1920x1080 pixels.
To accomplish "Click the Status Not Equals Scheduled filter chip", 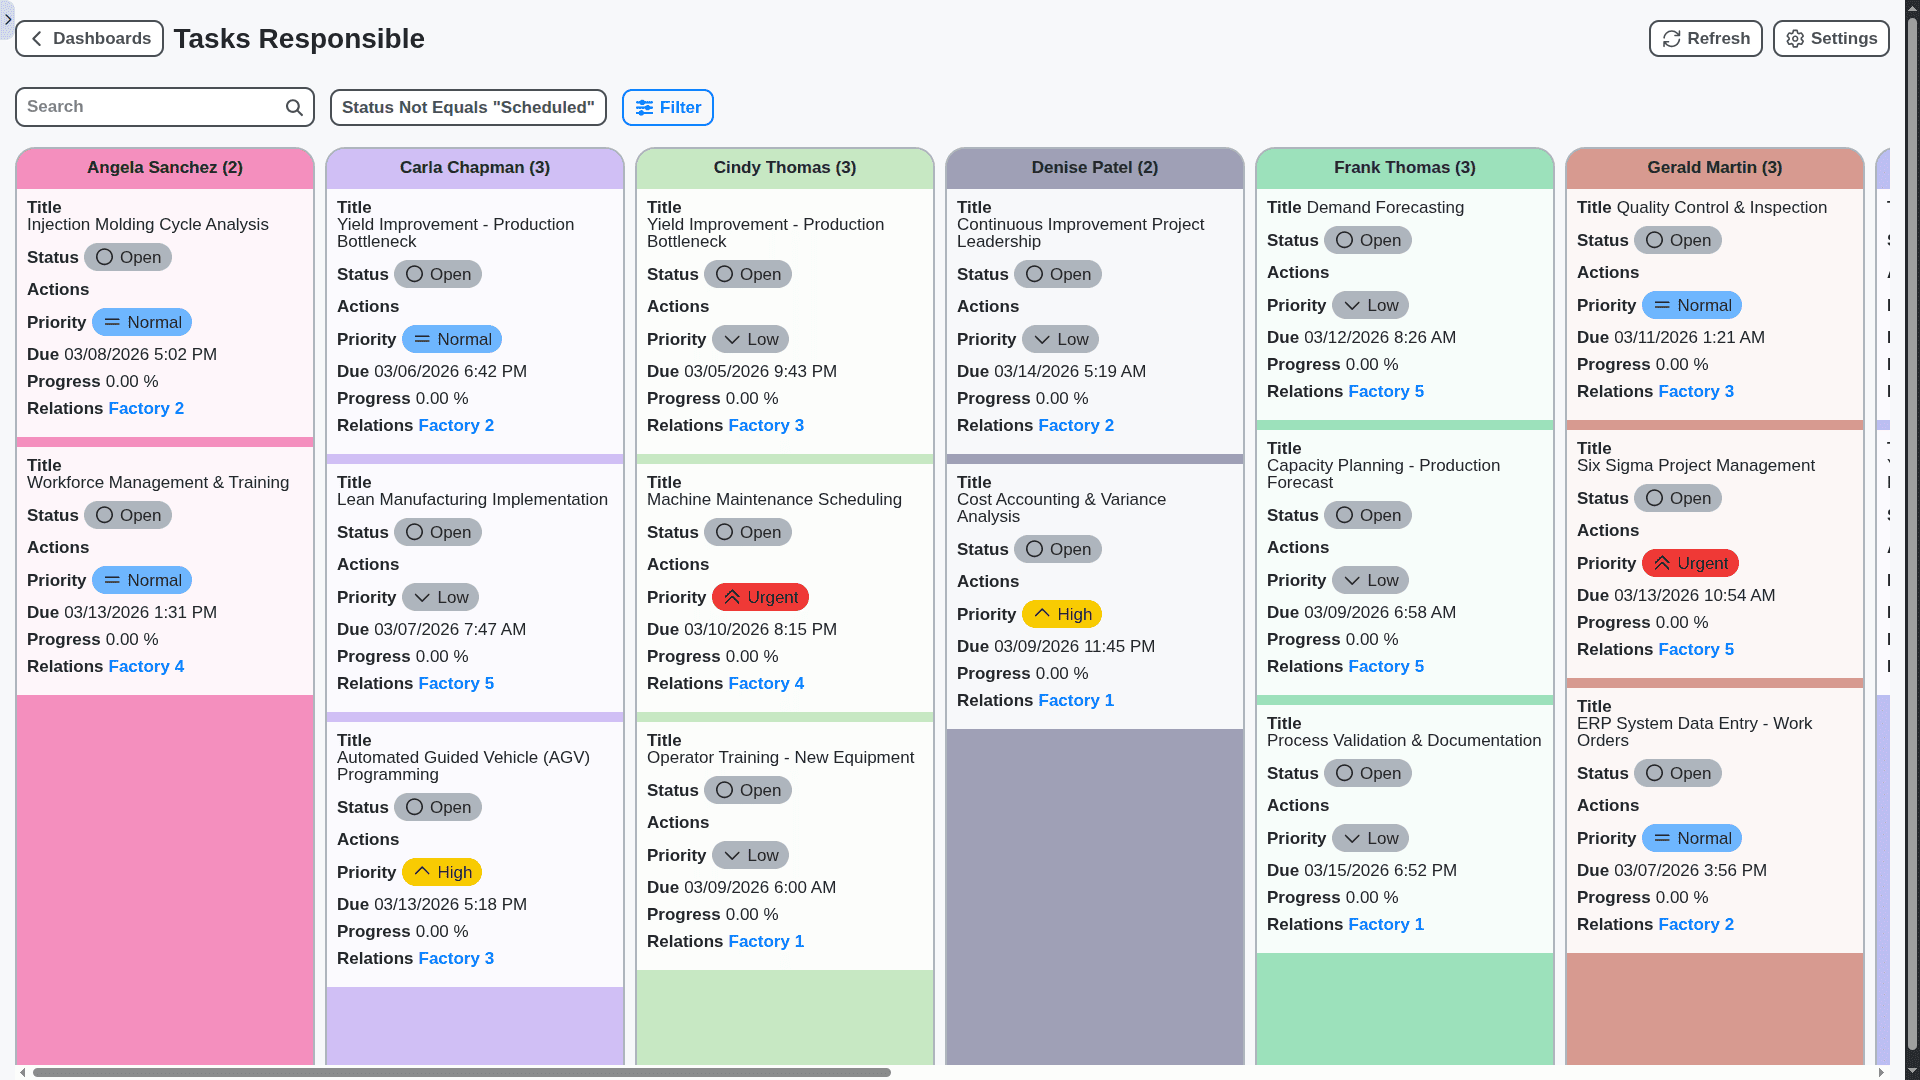I will click(x=468, y=108).
